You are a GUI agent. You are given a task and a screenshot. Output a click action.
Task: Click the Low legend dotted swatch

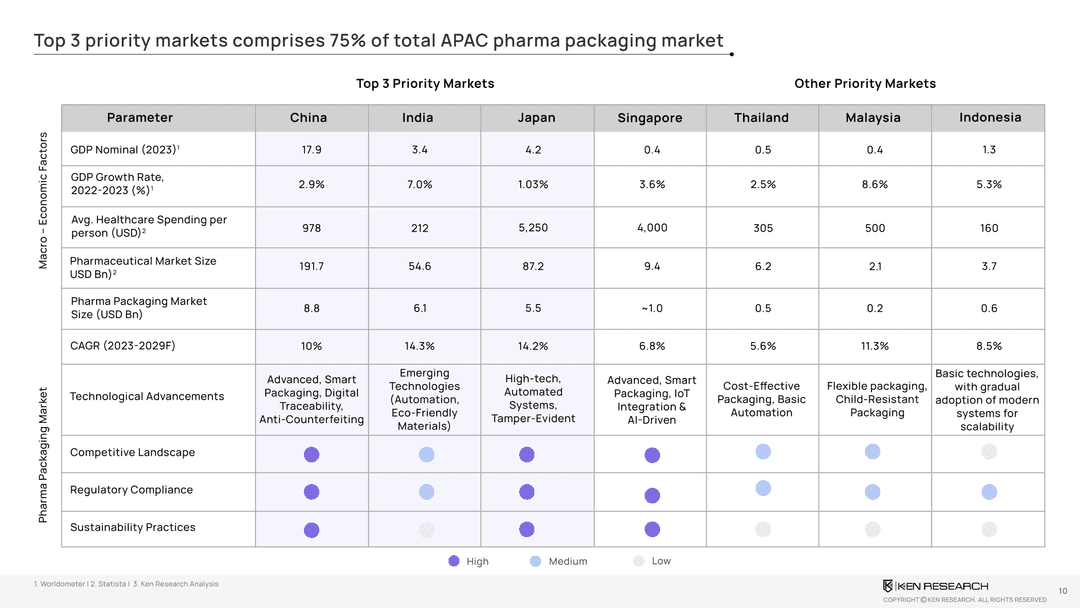[x=639, y=561]
